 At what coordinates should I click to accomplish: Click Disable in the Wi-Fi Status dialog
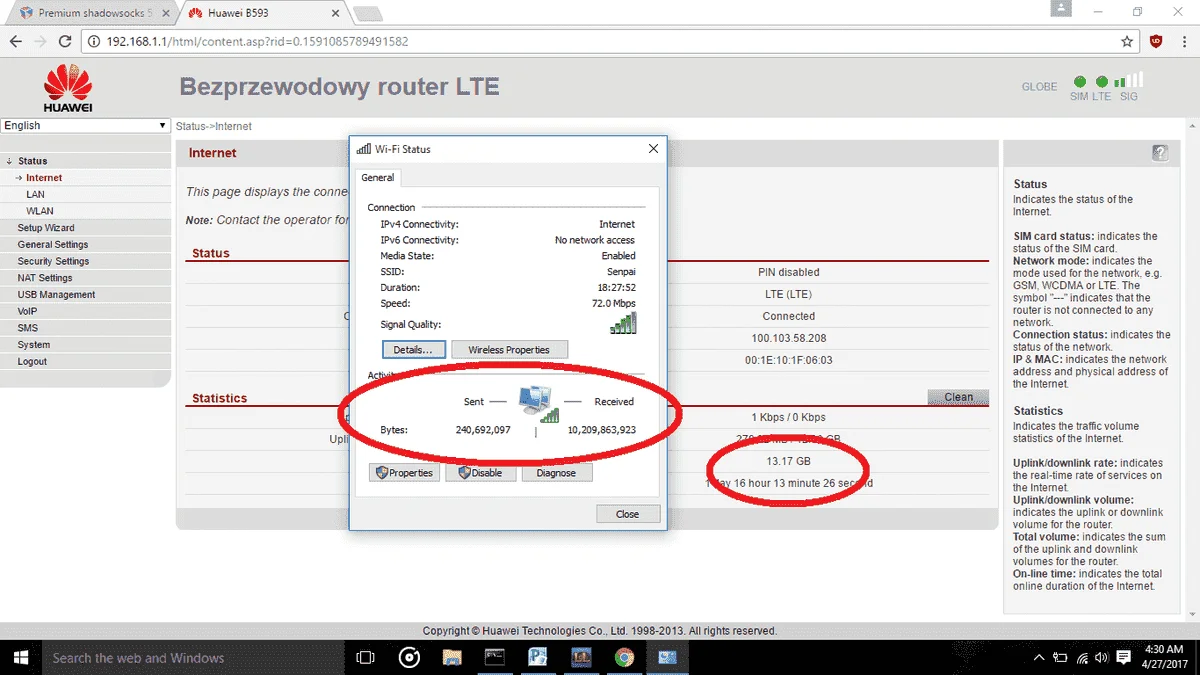coord(481,473)
